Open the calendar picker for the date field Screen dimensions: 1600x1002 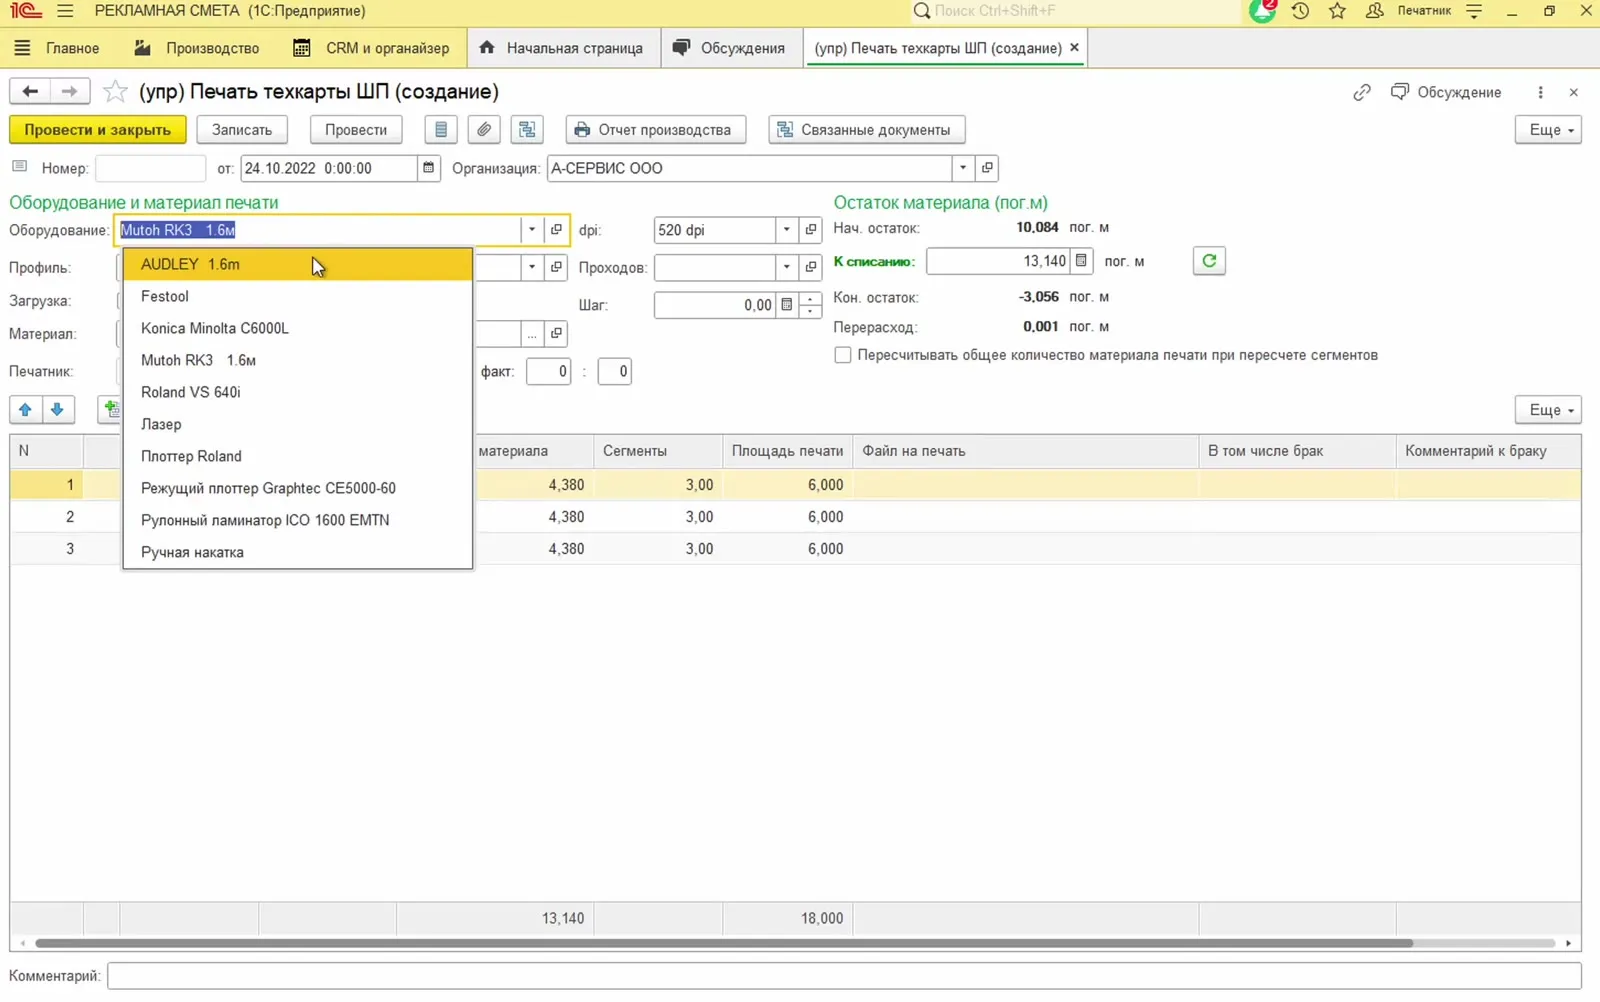point(429,168)
